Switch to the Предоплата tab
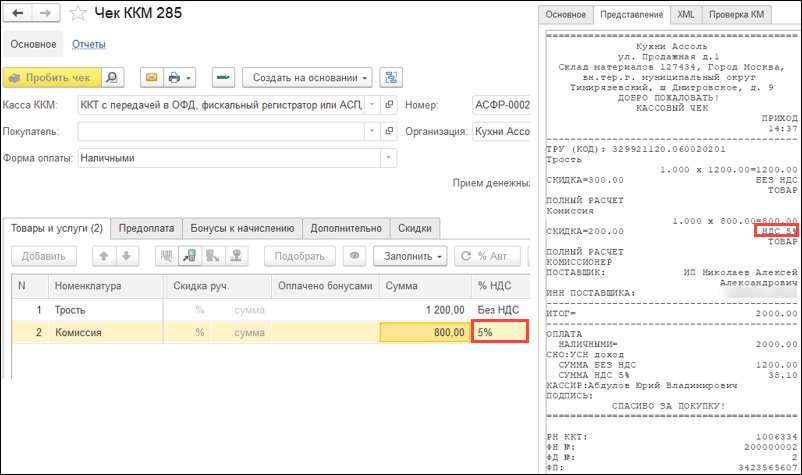The width and height of the screenshot is (802, 475). click(146, 228)
